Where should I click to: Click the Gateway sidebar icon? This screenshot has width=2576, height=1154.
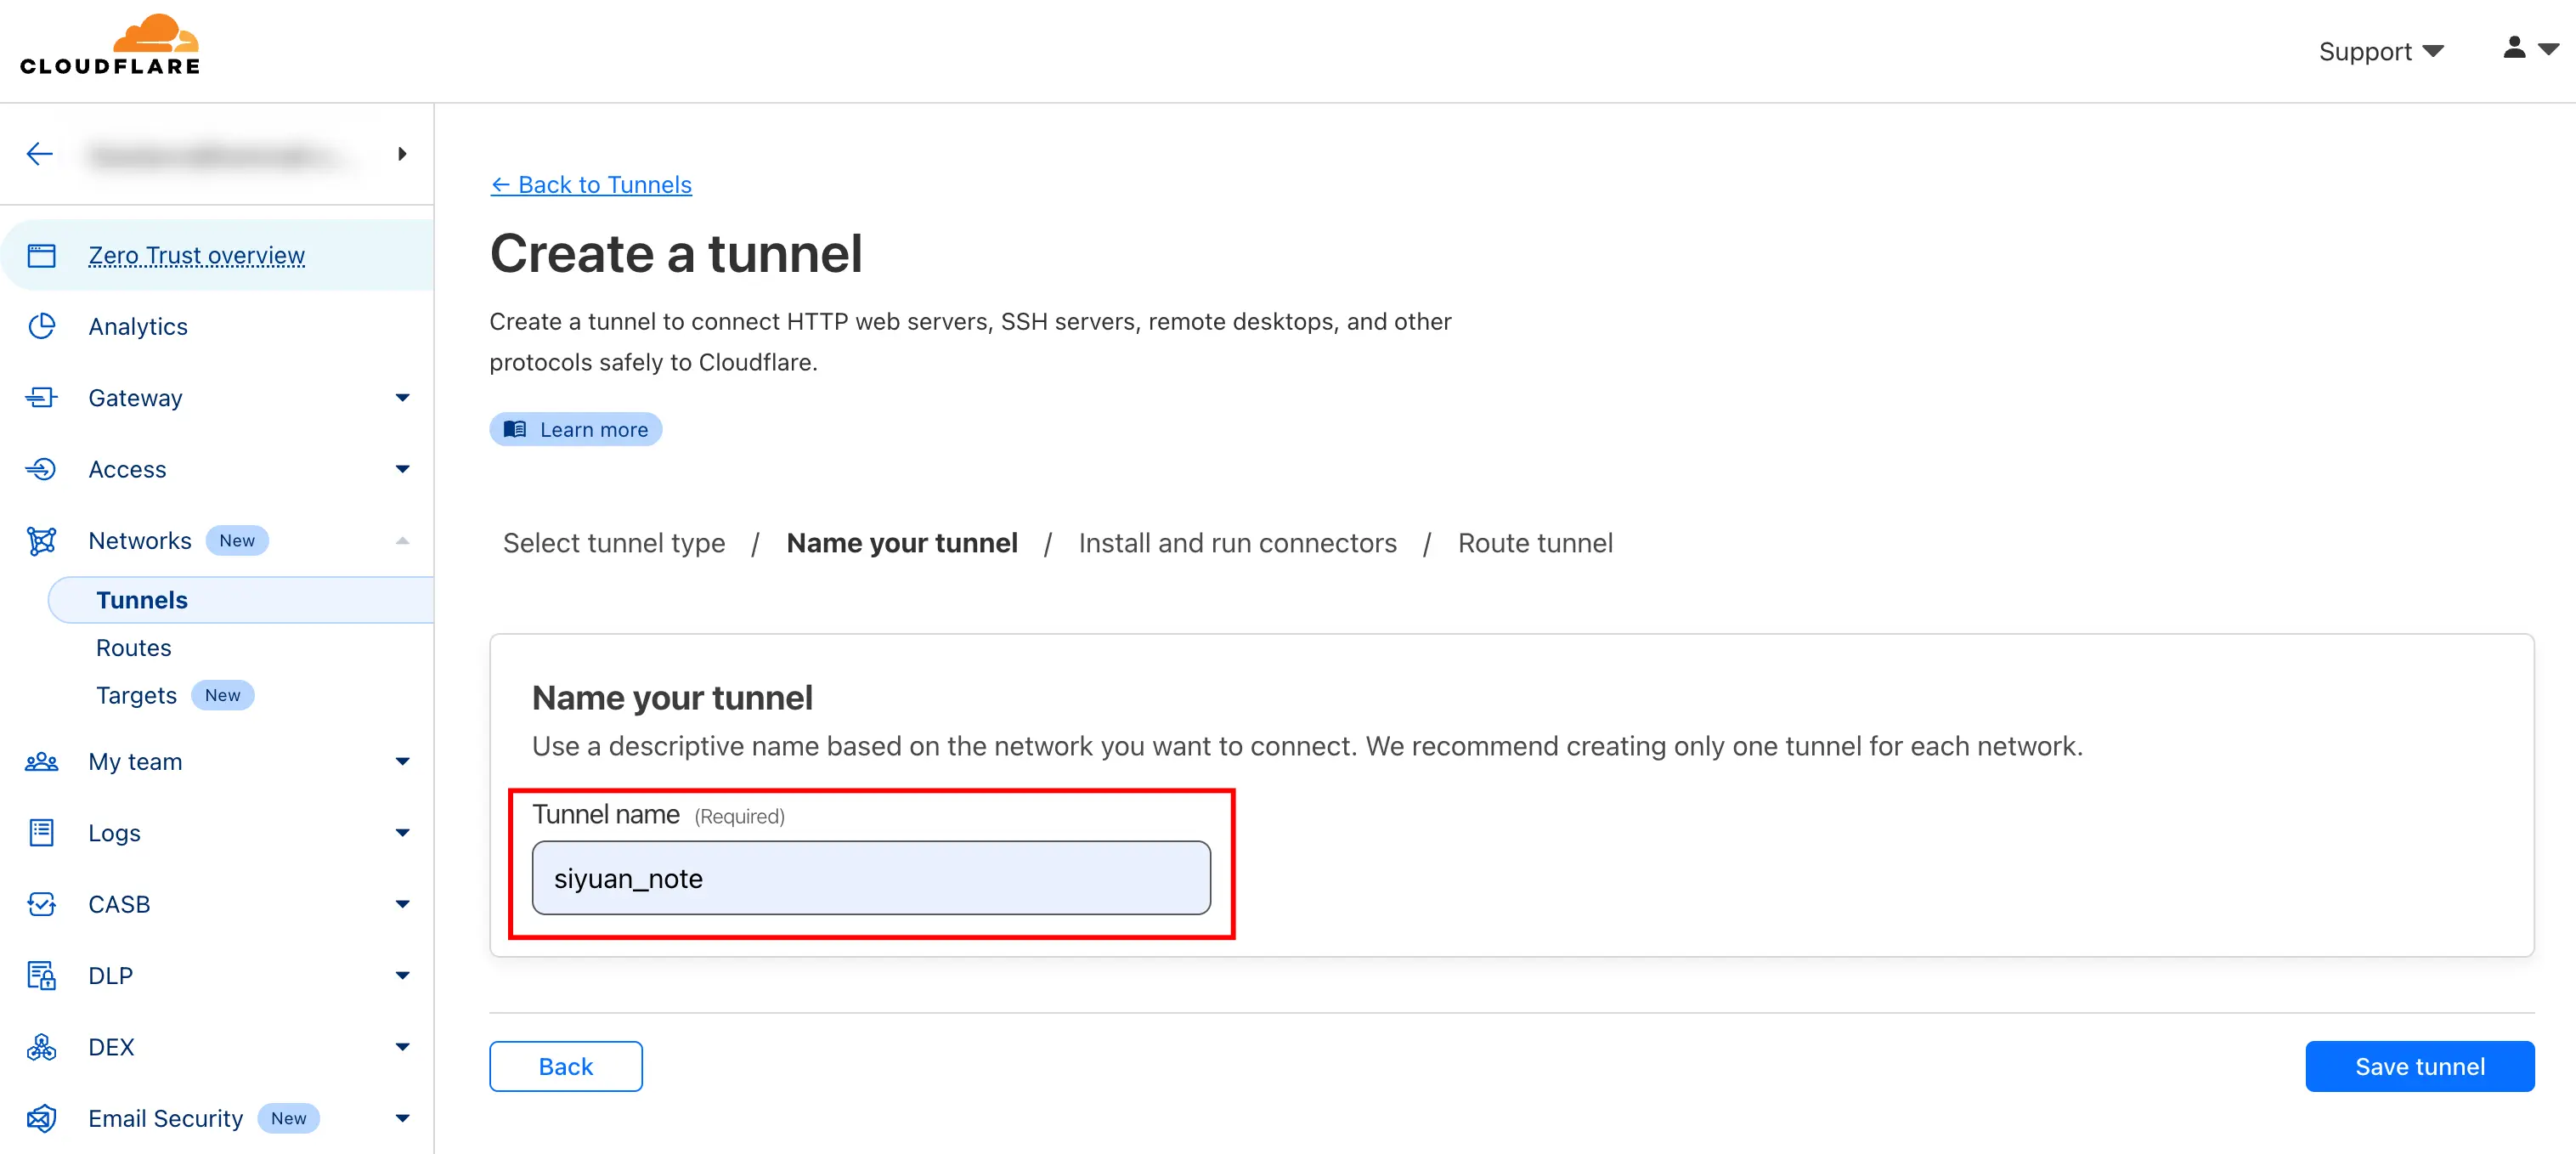pos(42,398)
